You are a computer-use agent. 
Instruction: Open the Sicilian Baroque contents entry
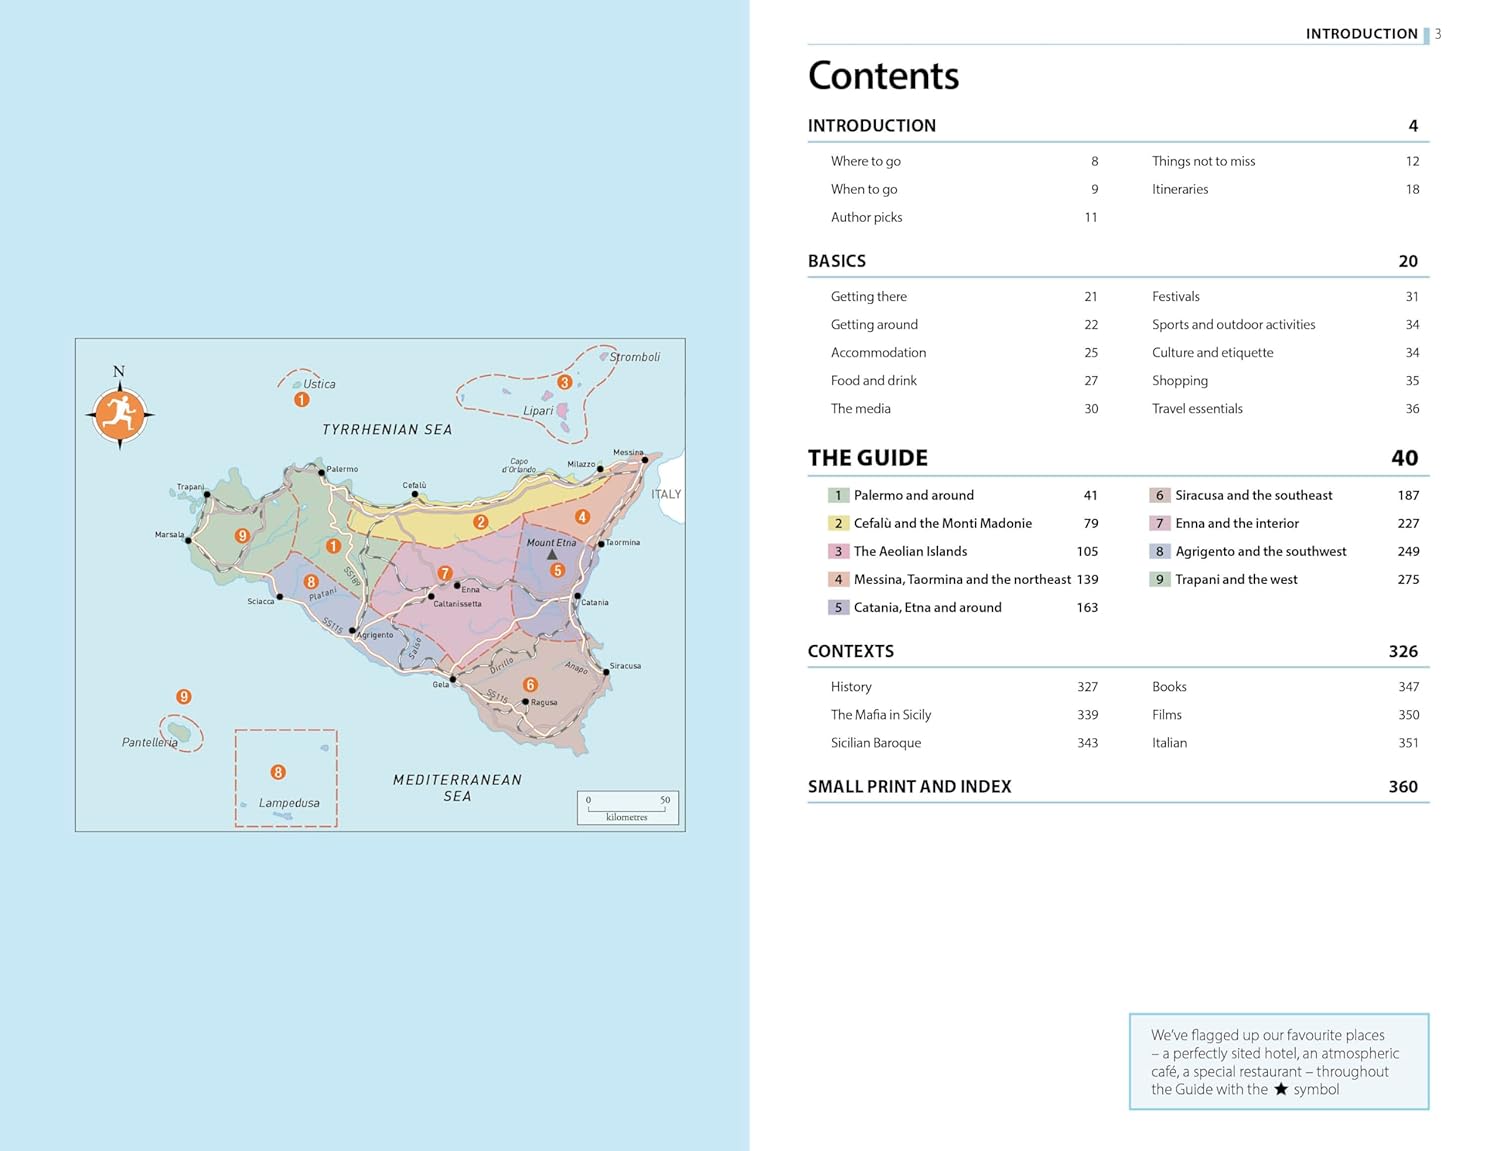[875, 743]
